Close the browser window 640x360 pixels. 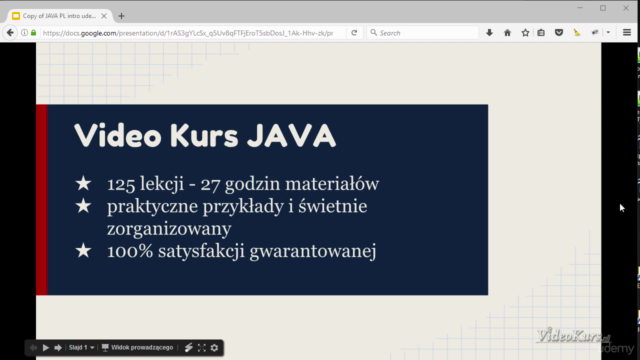626,8
